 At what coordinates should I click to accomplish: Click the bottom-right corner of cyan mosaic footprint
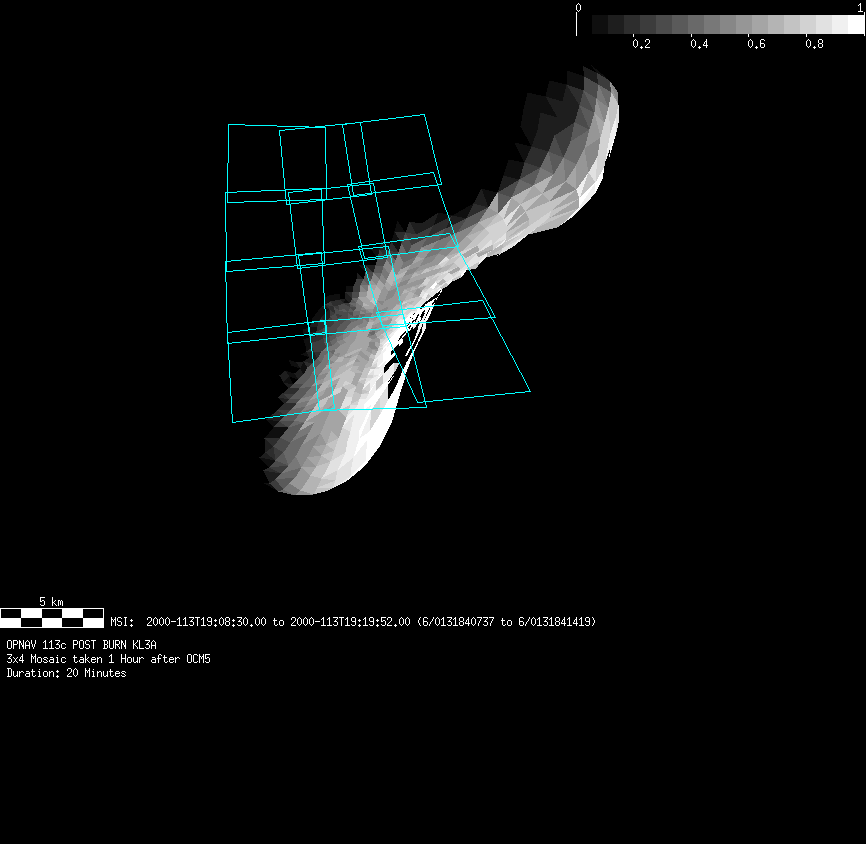[x=529, y=390]
